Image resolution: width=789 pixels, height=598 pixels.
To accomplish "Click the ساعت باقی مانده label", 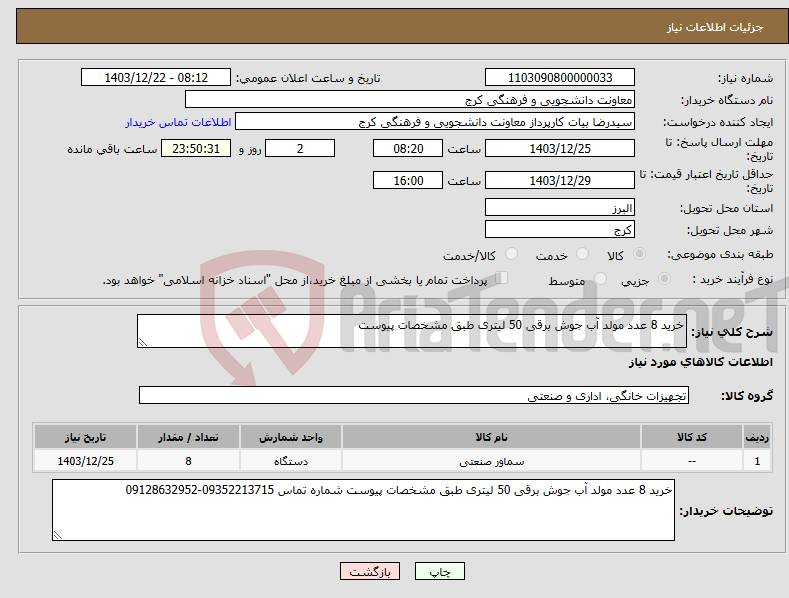I will [x=112, y=150].
